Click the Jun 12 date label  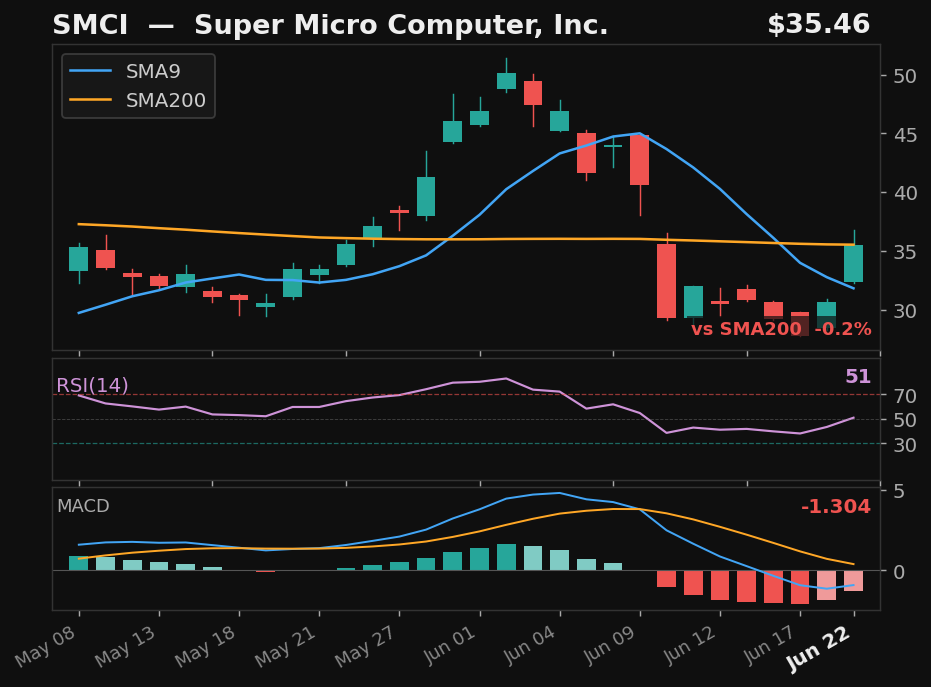(x=691, y=644)
